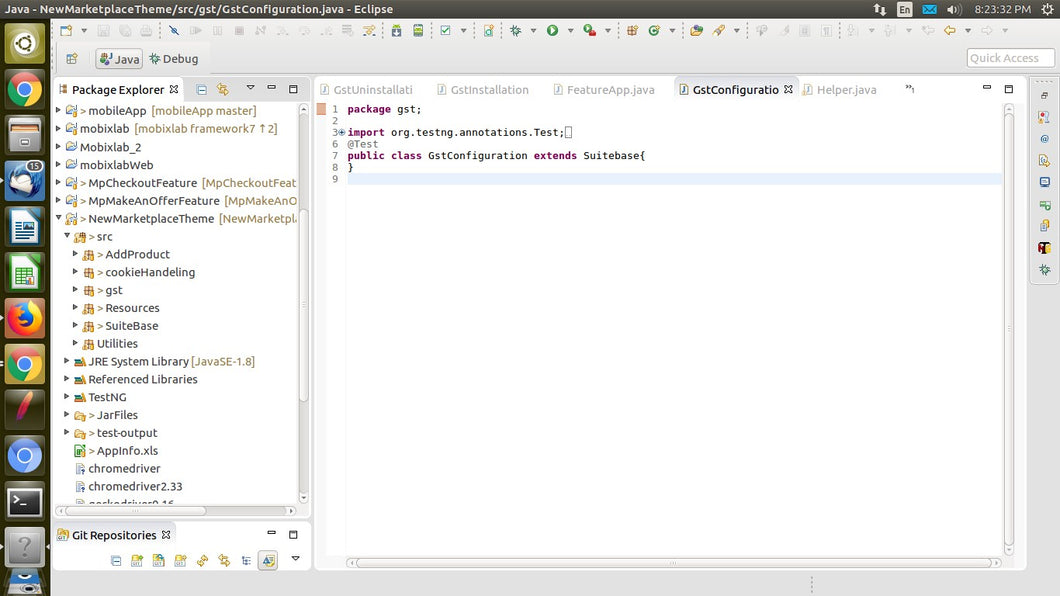Click the Package Explorer vertical scrollbar
The width and height of the screenshot is (1060, 596).
click(304, 300)
